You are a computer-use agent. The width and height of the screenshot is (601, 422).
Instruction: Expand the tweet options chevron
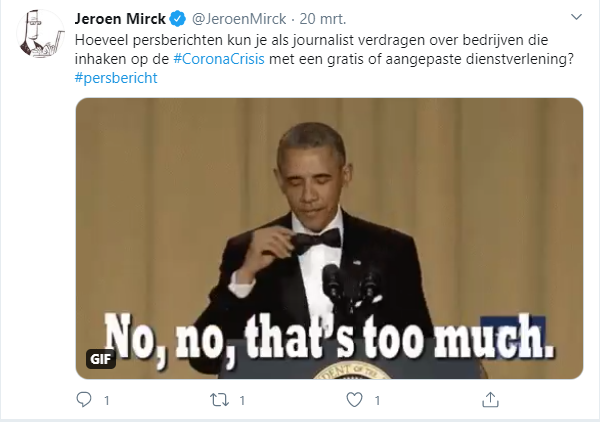tap(576, 17)
